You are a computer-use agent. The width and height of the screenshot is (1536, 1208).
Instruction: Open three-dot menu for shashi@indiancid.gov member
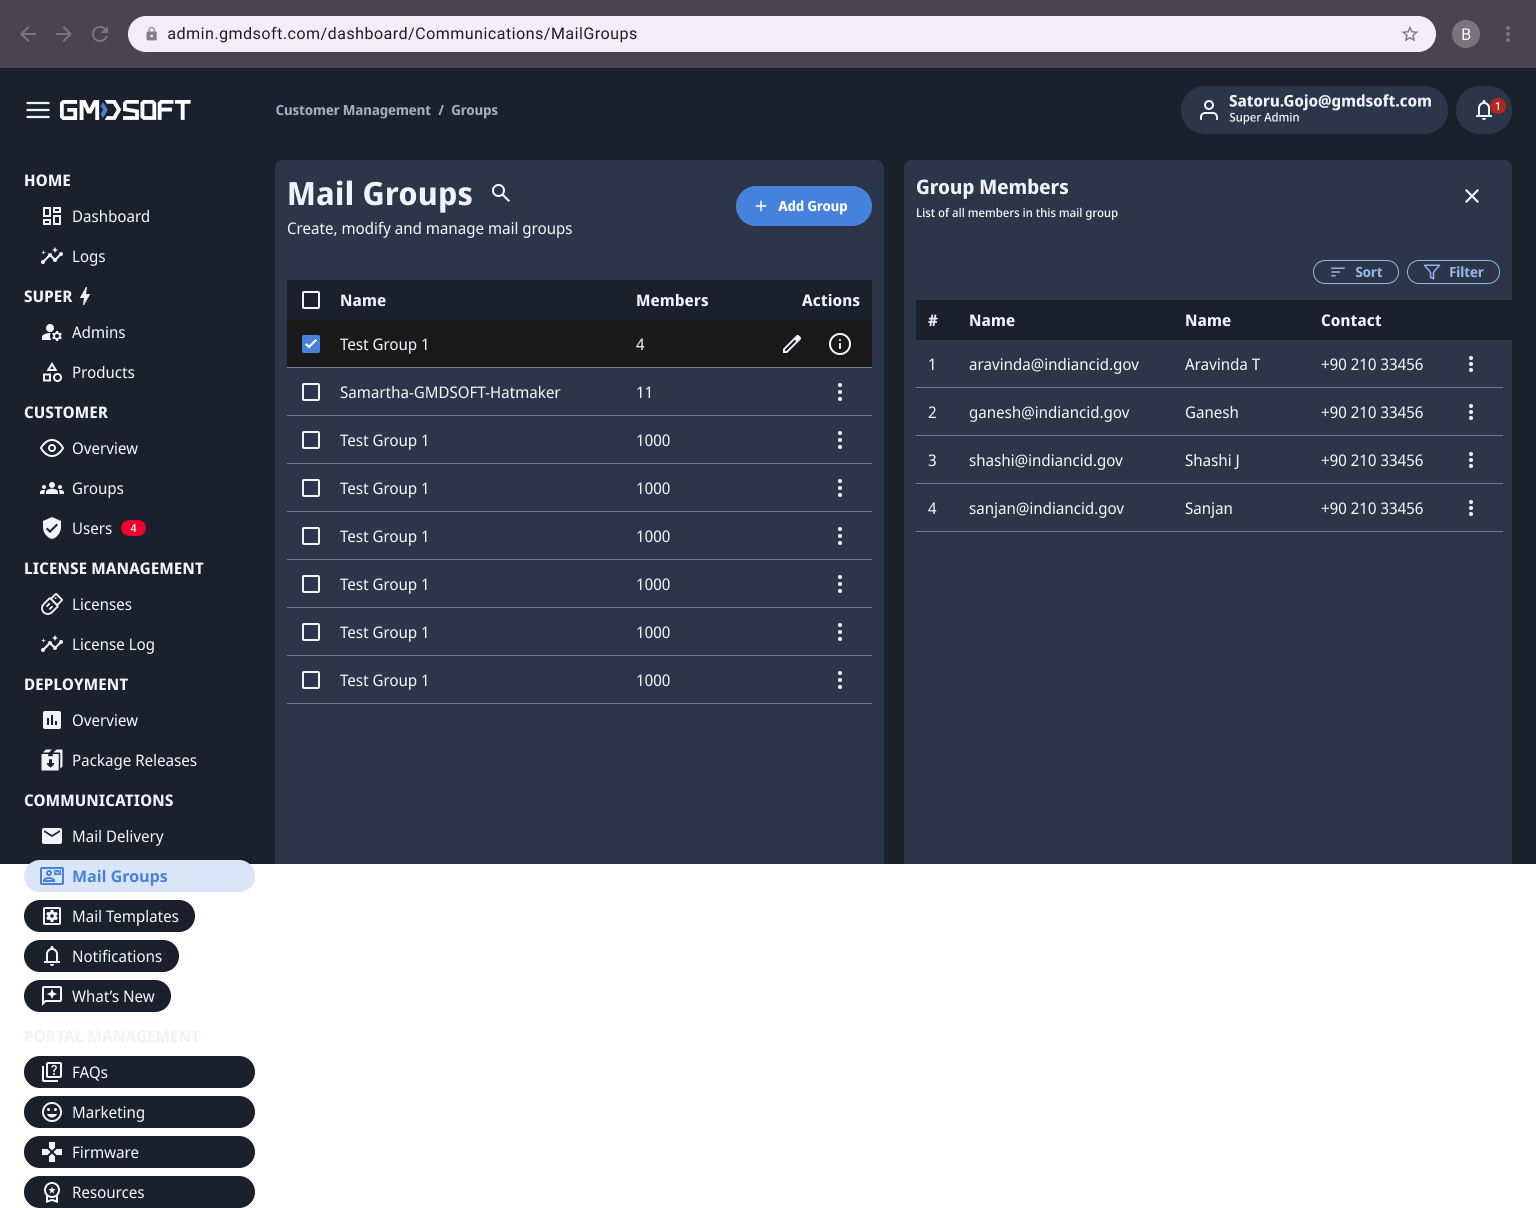[1471, 460]
